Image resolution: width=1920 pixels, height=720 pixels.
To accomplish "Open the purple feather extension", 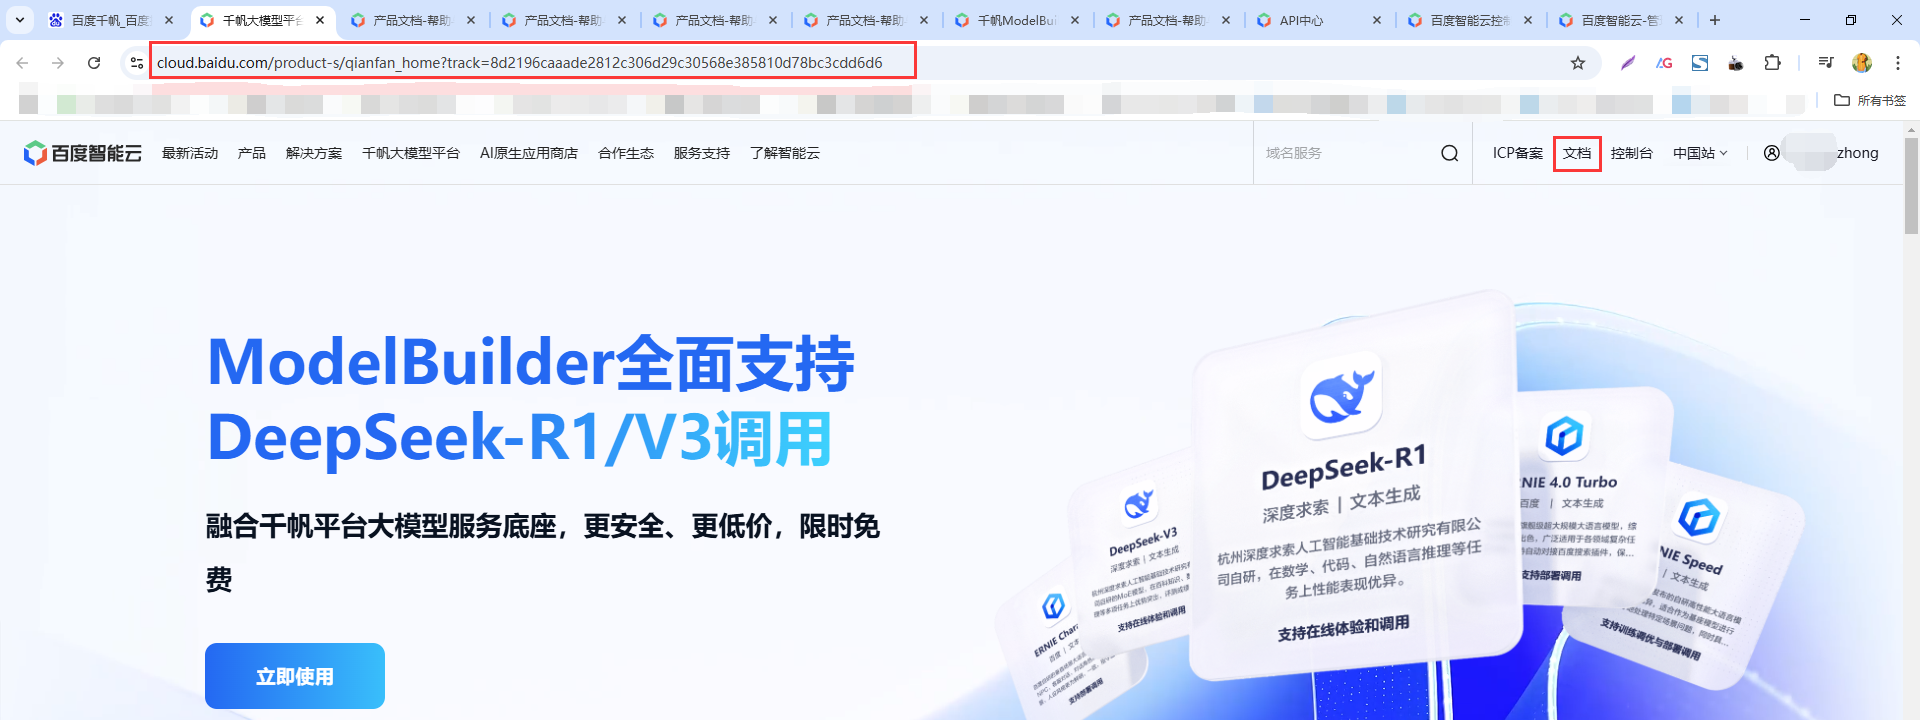I will (1628, 63).
